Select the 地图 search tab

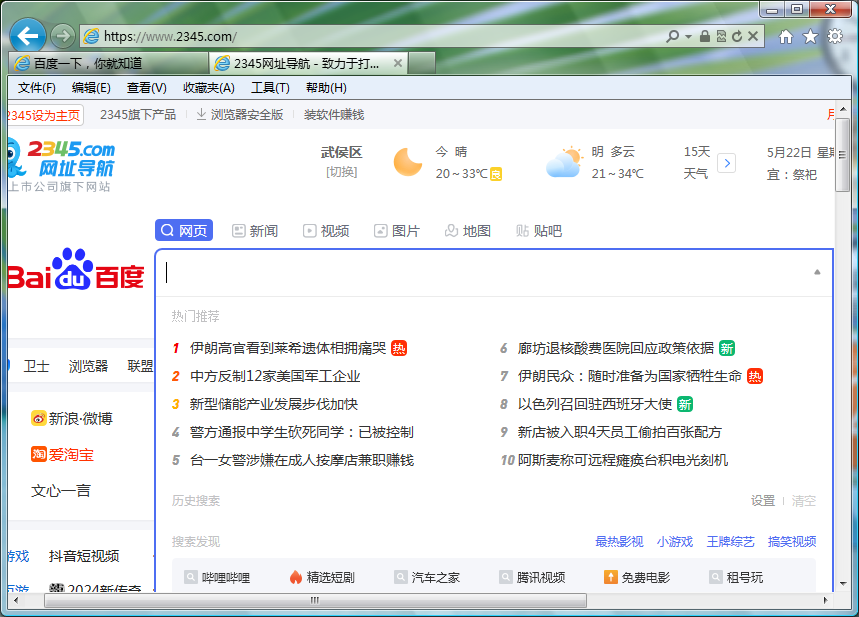(468, 231)
